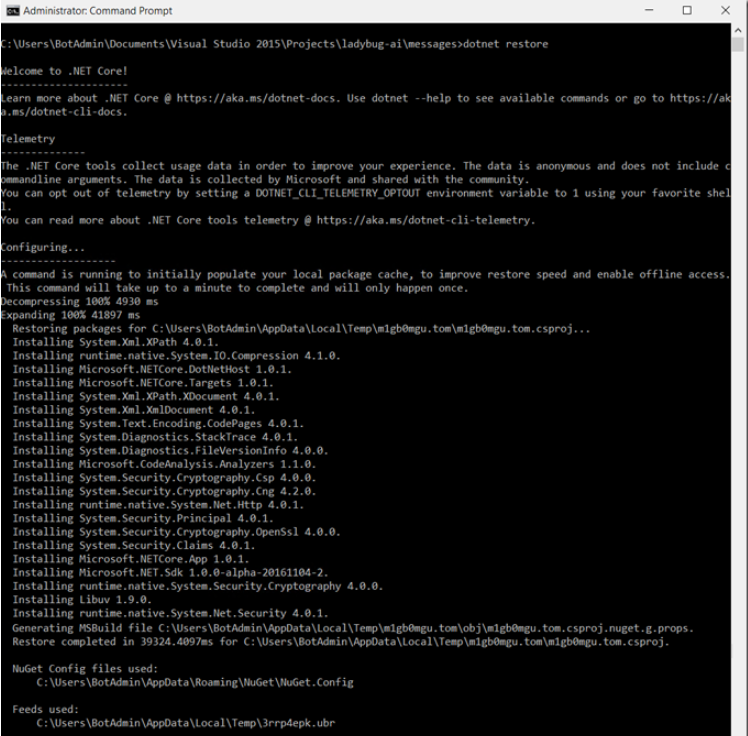Click 'Installing System.Security.Principal 4.0.1.' line
Viewport: 748px width, 736px height.
(x=143, y=518)
